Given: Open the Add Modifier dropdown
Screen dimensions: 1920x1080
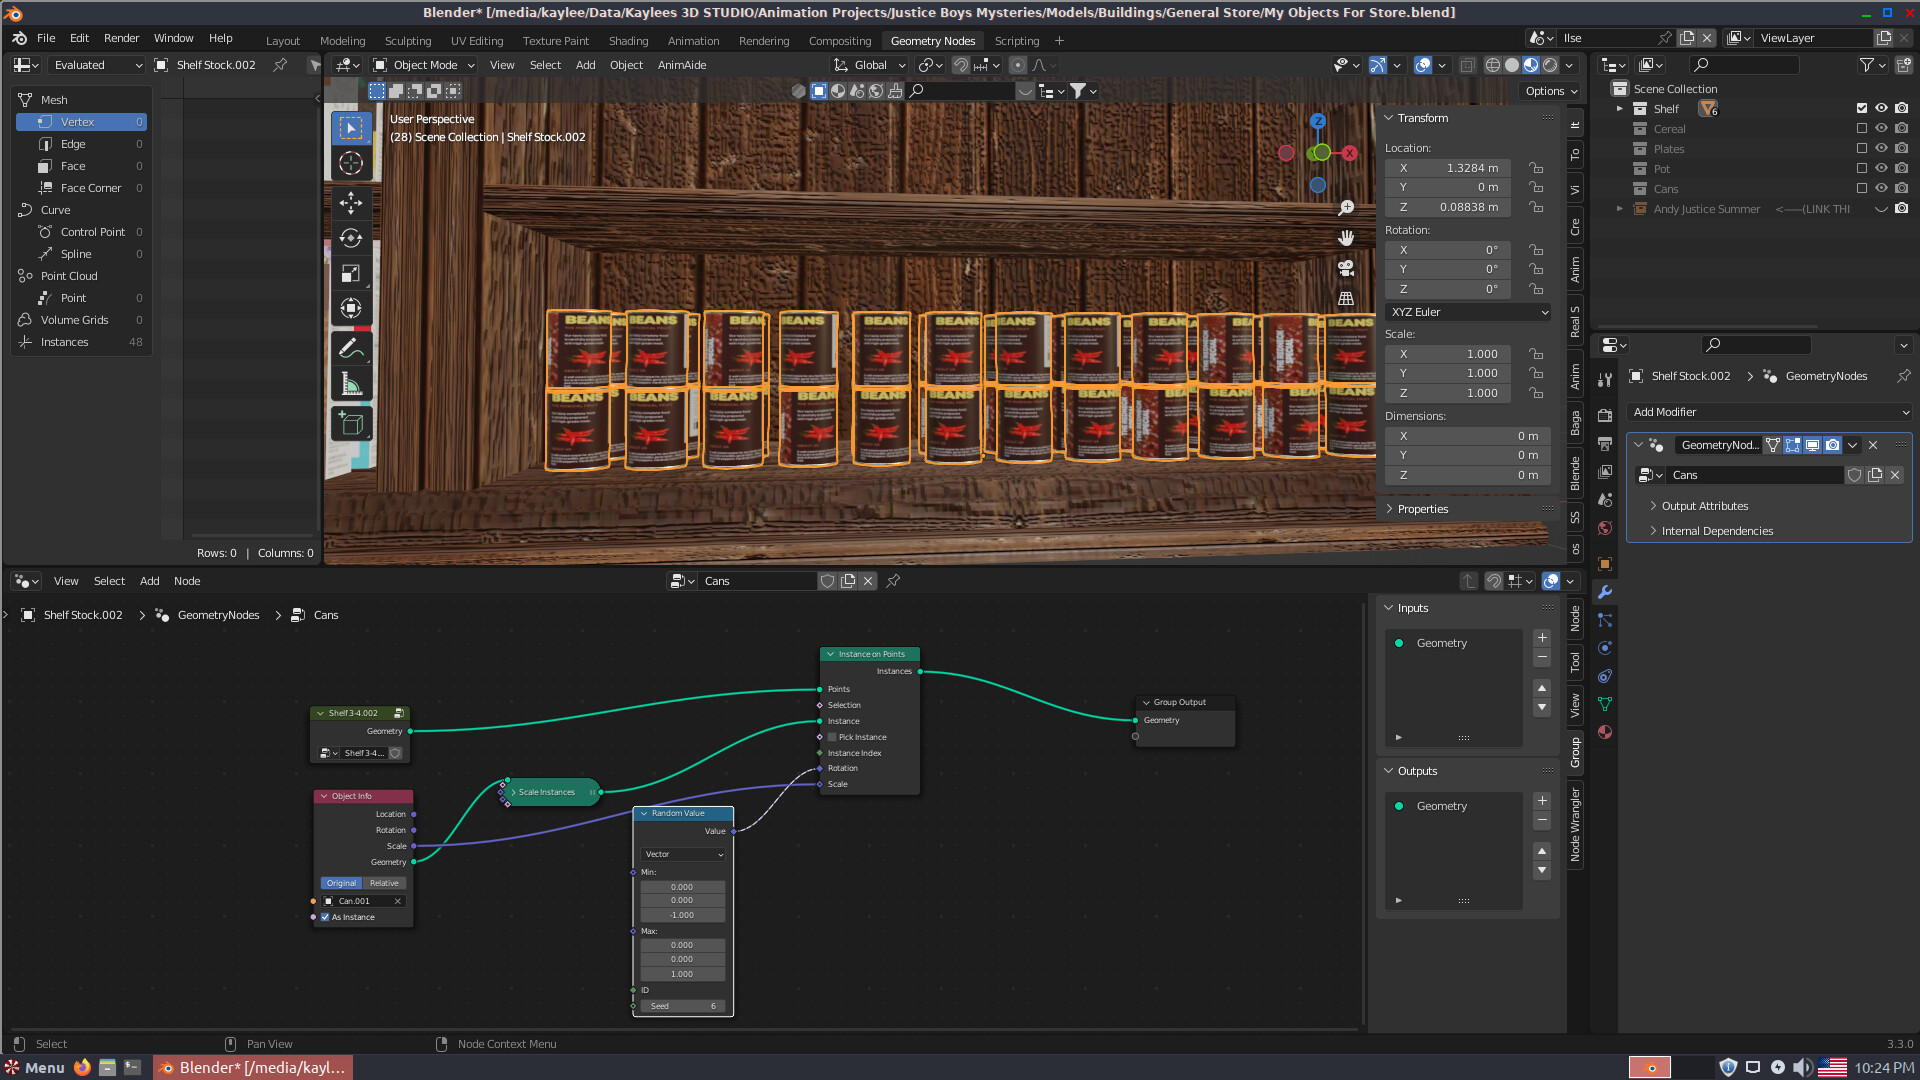Looking at the screenshot, I should (1769, 412).
